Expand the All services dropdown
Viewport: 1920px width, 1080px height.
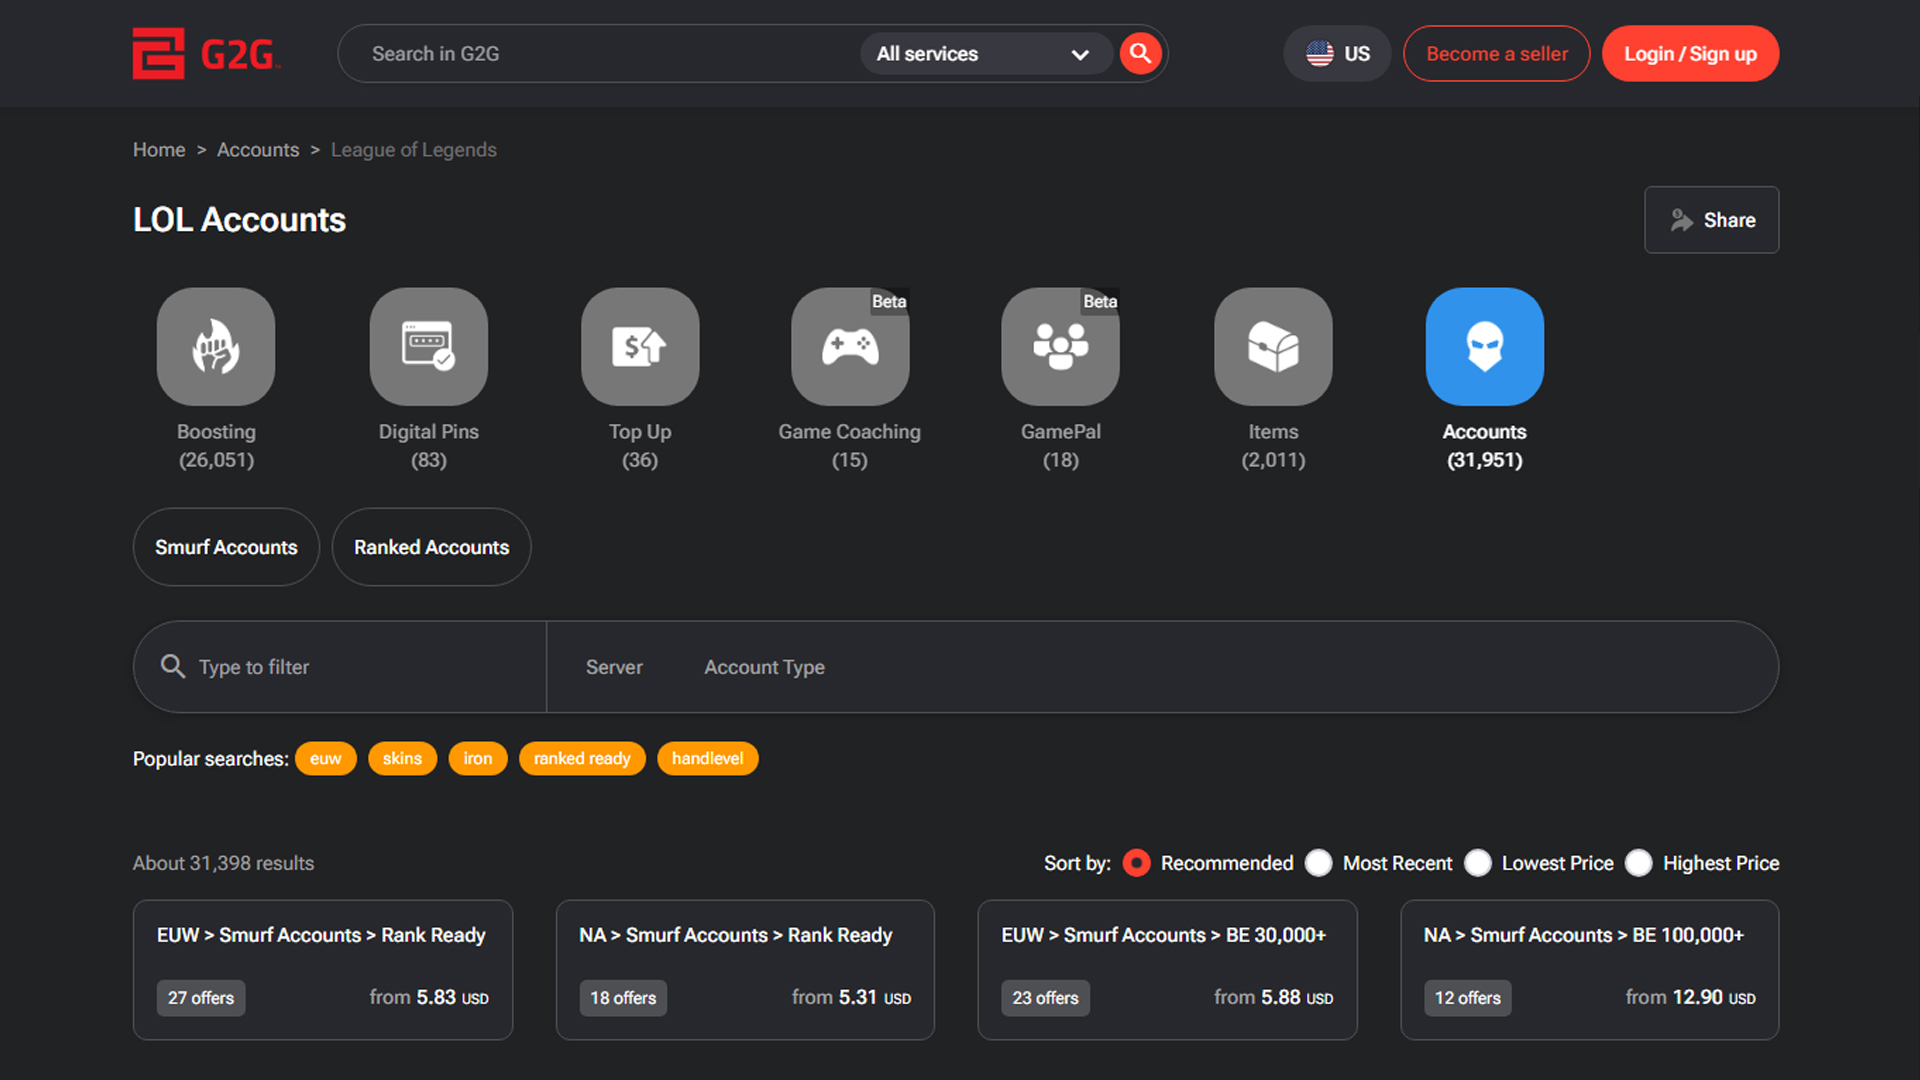coord(984,54)
